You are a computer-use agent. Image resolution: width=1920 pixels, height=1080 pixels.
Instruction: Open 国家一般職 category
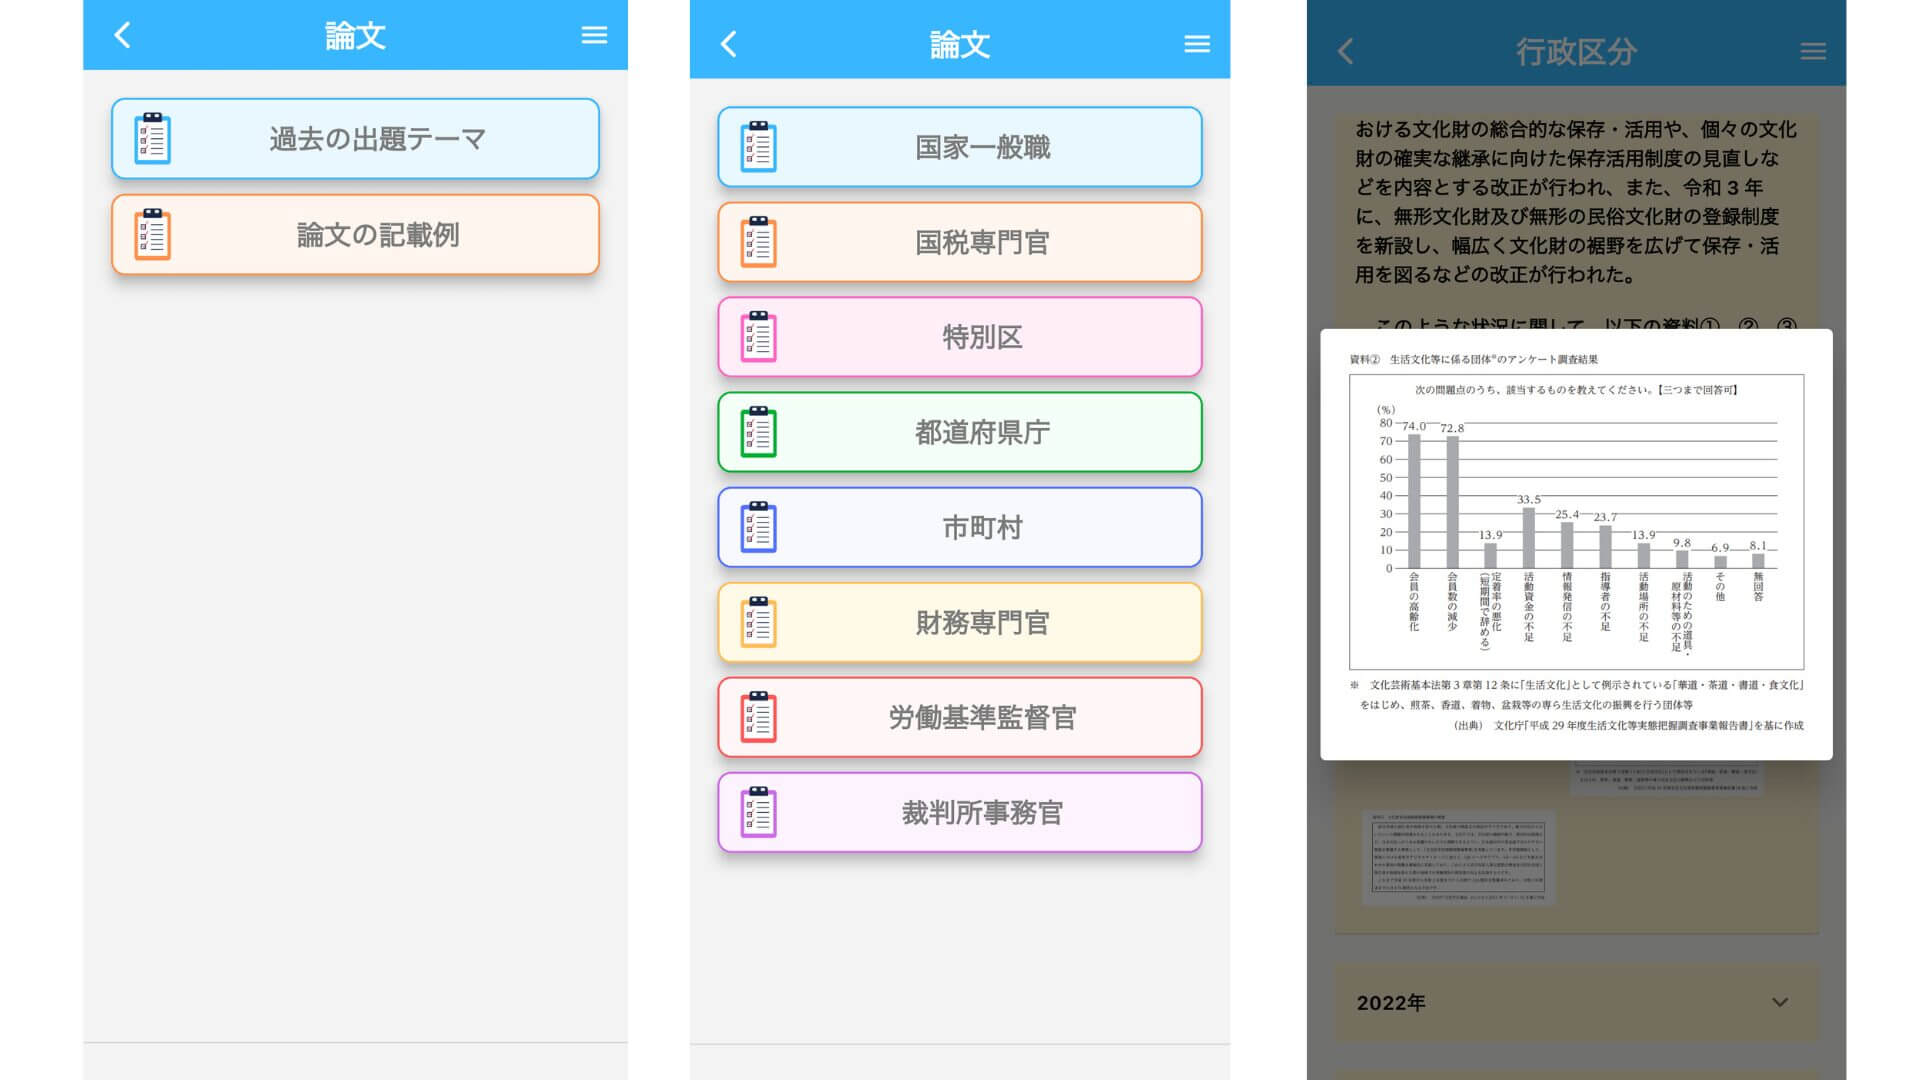pyautogui.click(x=982, y=147)
